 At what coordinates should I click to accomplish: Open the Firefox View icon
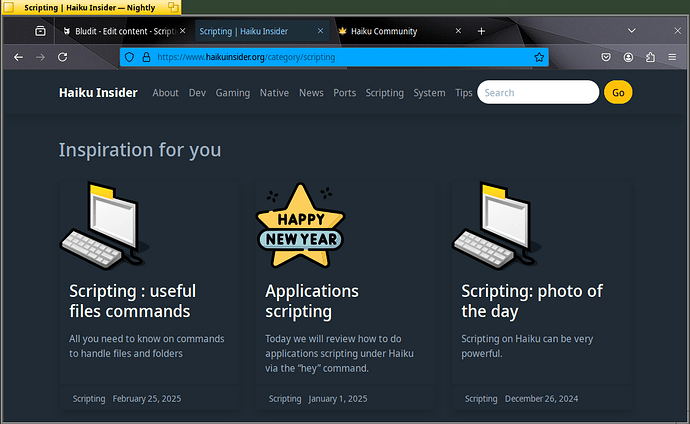pyautogui.click(x=40, y=31)
